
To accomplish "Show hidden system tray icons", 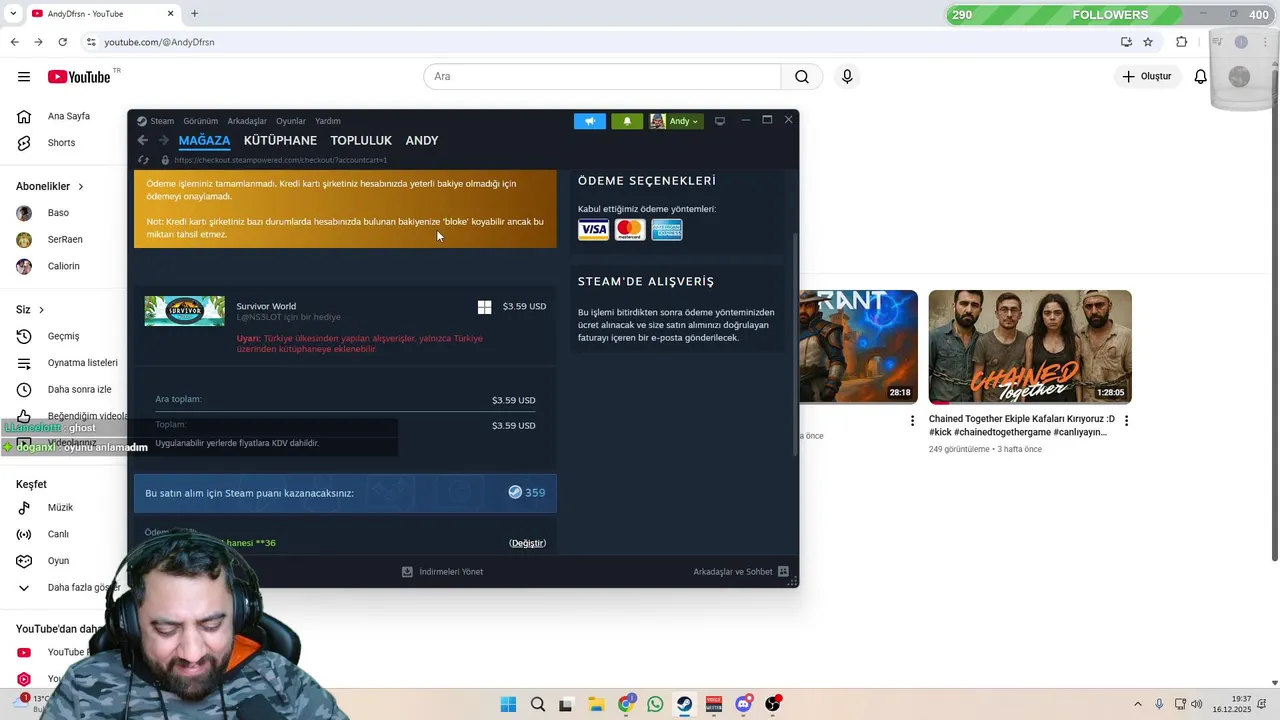I will (1137, 704).
